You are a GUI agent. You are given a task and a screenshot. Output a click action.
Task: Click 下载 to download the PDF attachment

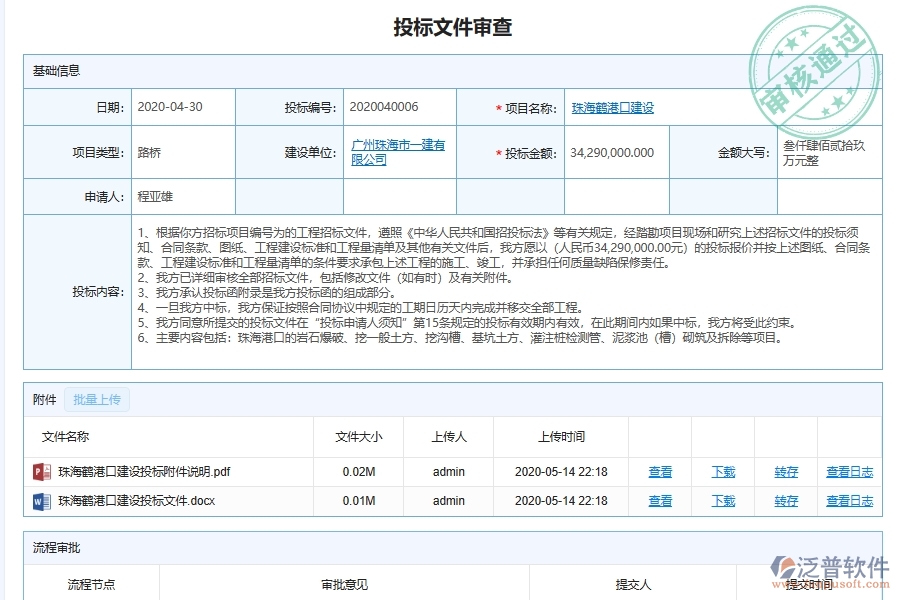722,471
